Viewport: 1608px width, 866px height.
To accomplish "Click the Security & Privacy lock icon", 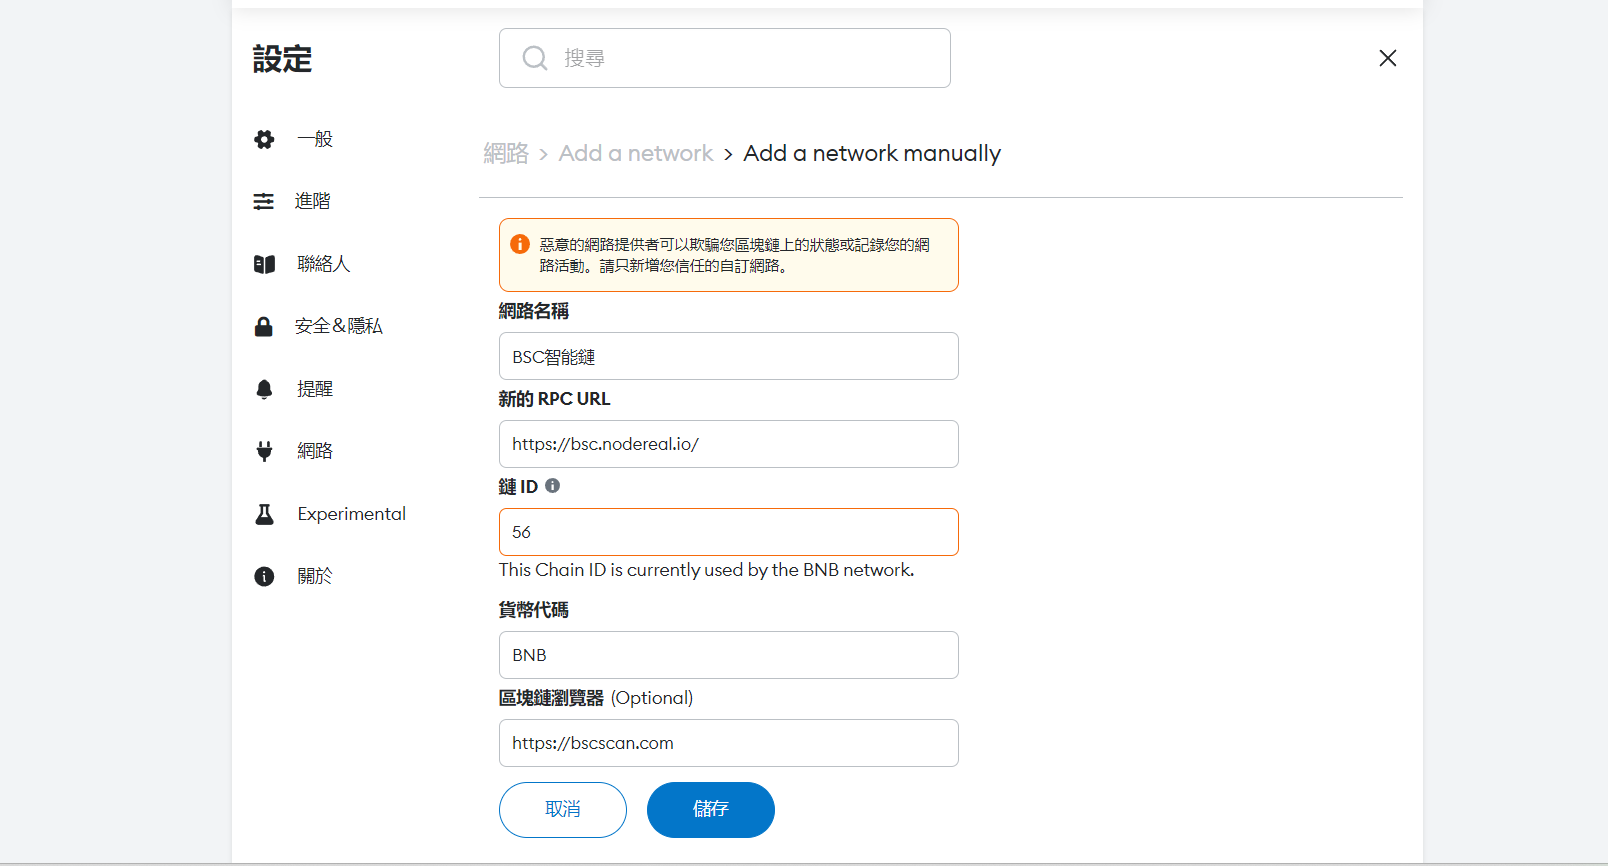I will point(264,327).
